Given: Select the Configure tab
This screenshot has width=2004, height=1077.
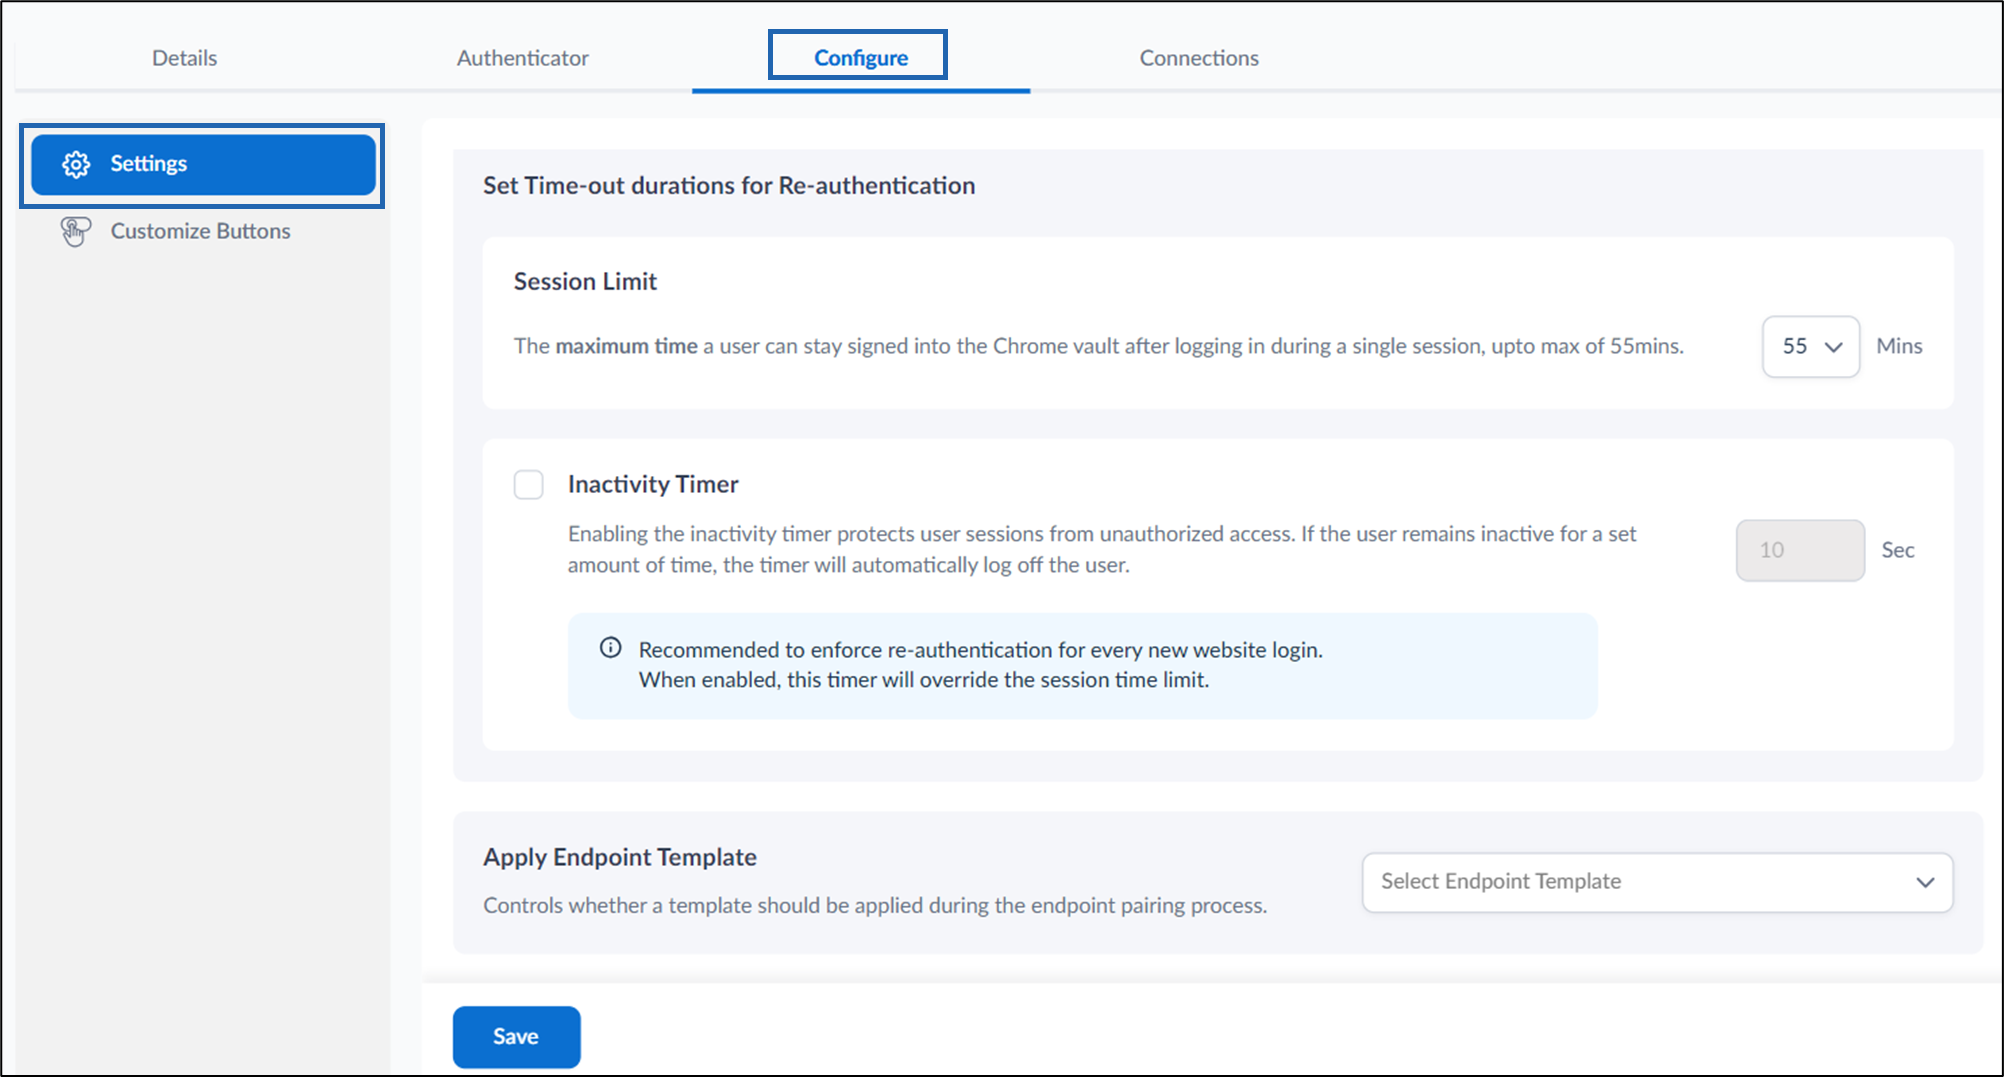Looking at the screenshot, I should 860,58.
